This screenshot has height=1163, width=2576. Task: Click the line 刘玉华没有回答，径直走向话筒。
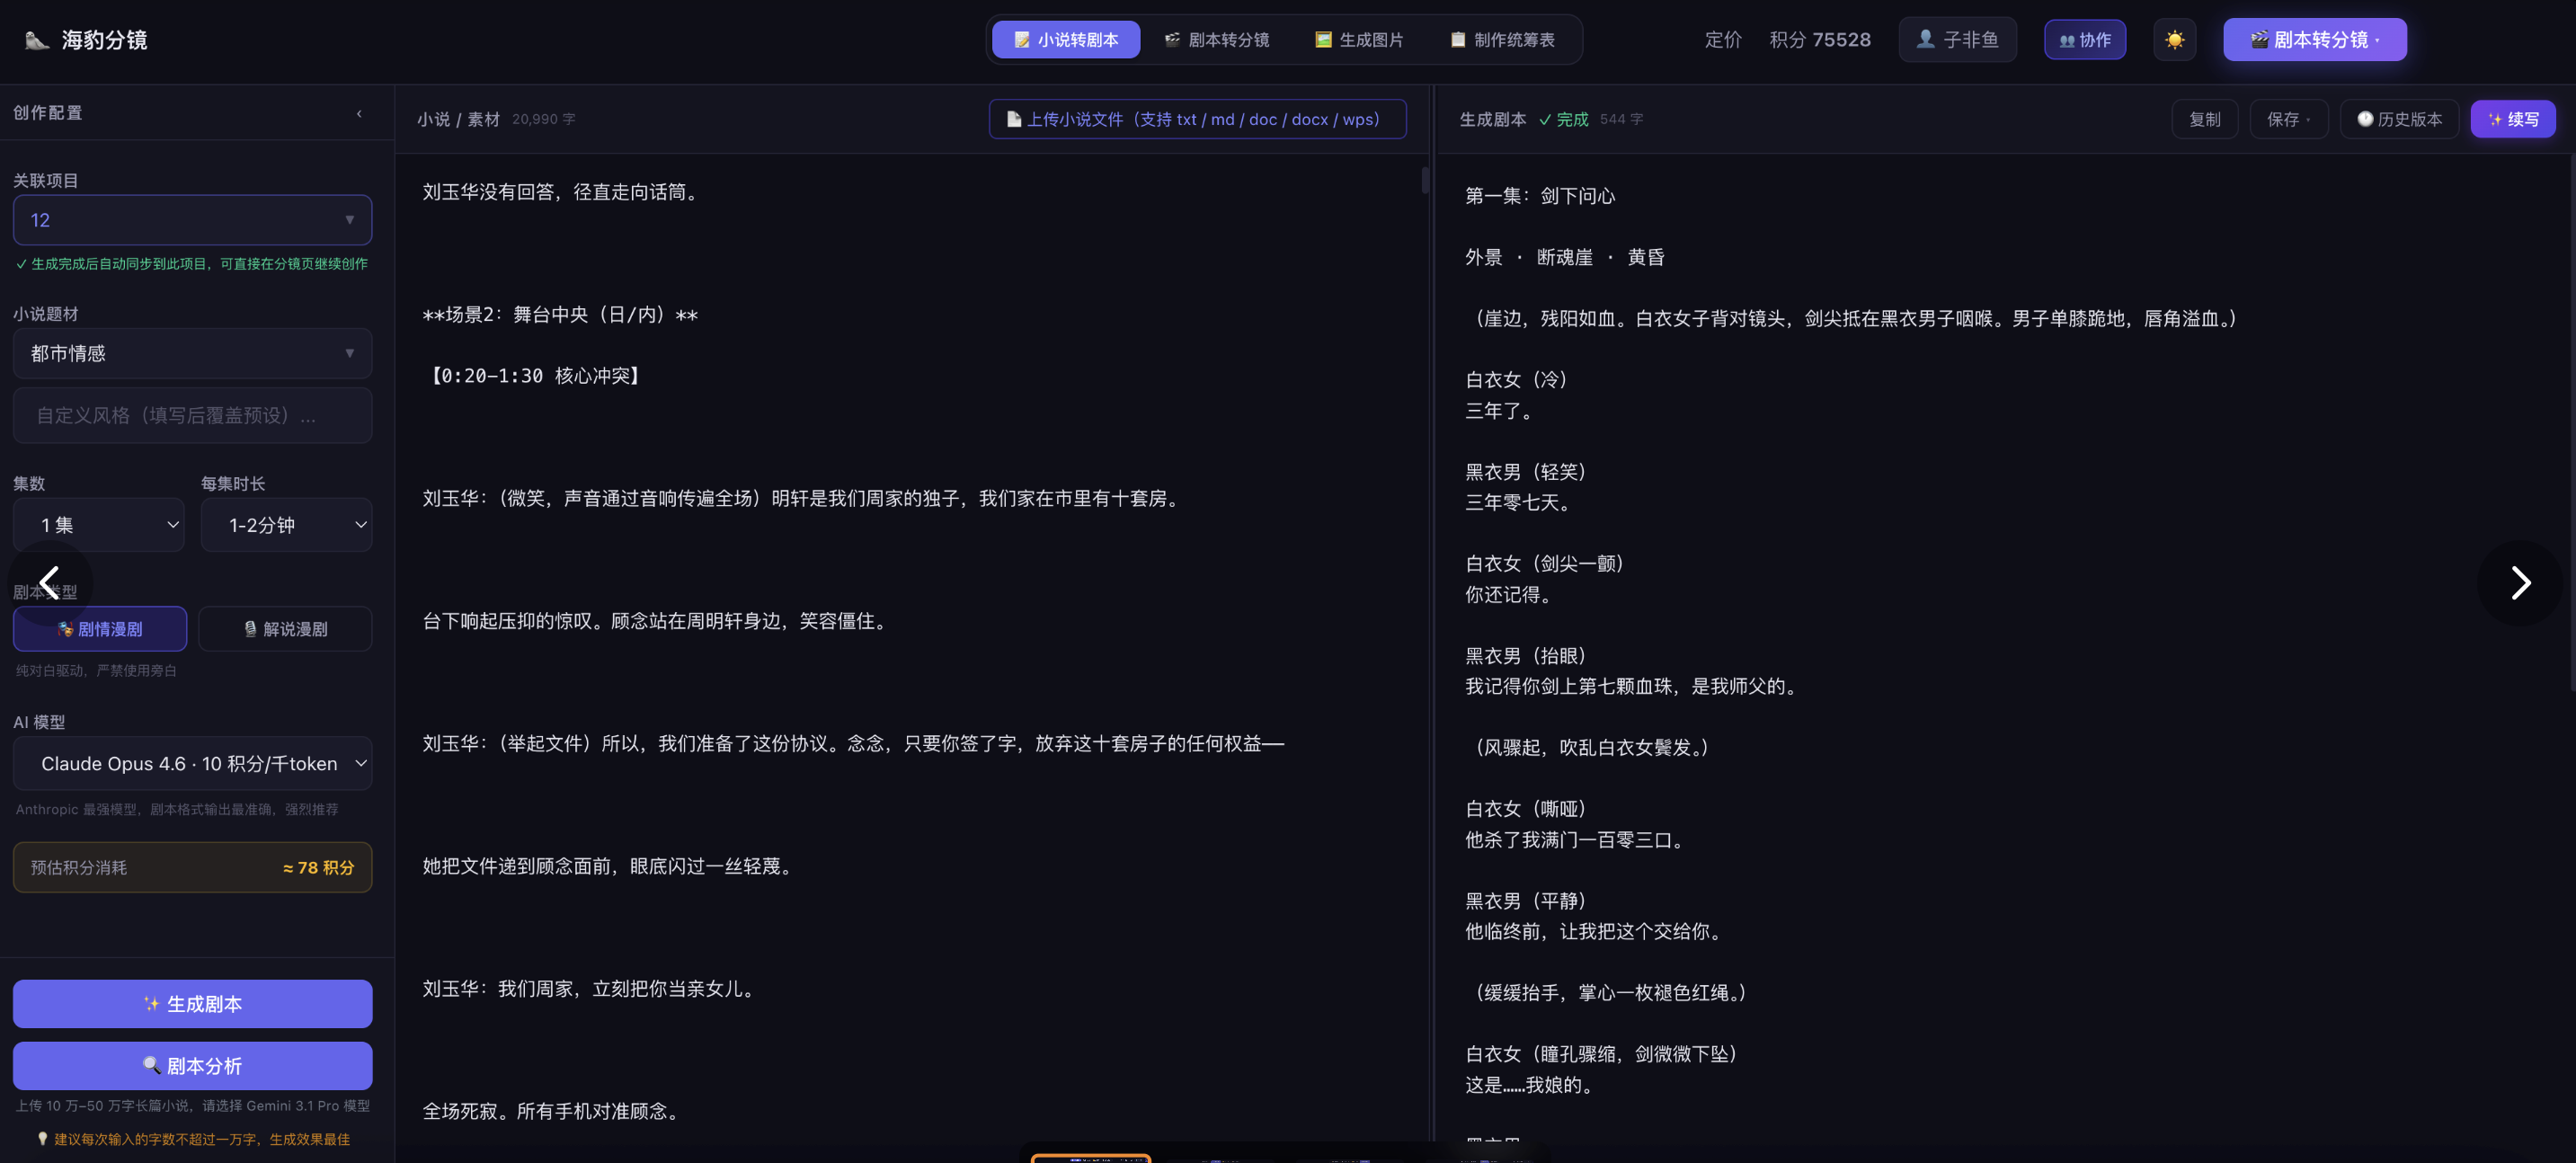(x=563, y=192)
